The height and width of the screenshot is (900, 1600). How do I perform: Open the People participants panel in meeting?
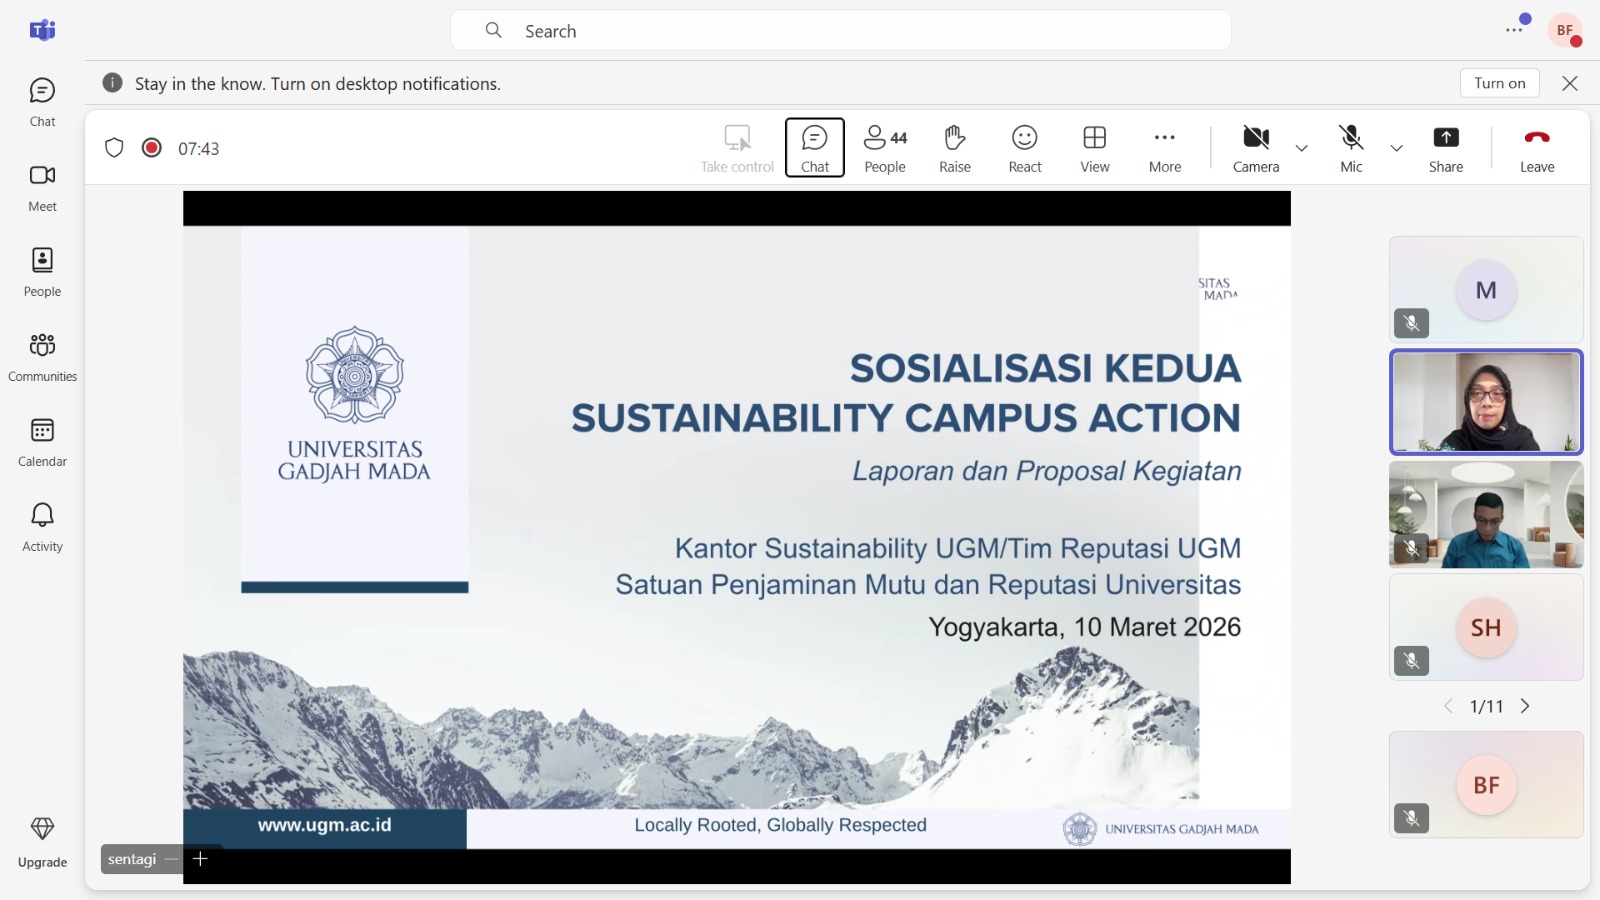point(885,148)
